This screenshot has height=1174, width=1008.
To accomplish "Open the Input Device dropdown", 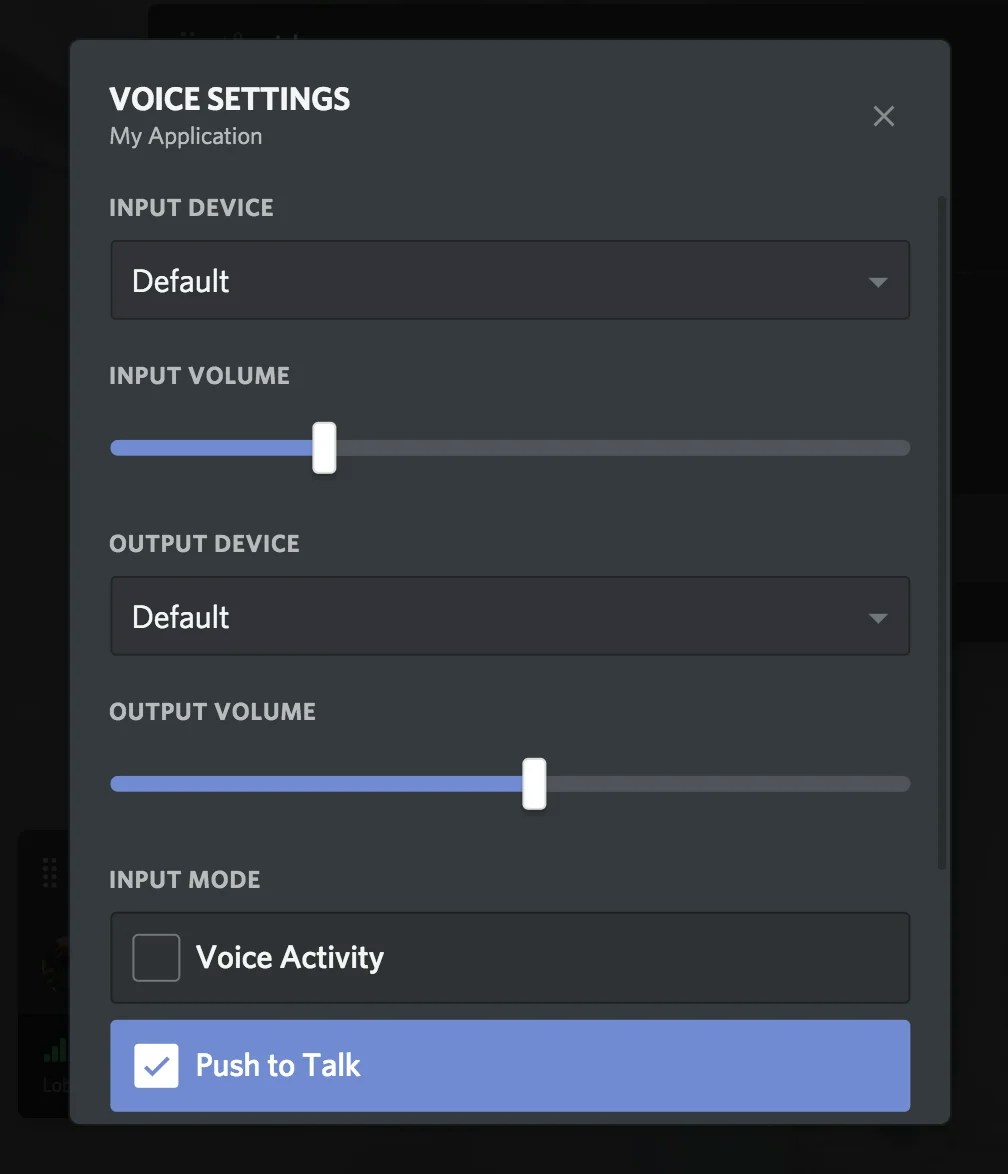I will tap(510, 280).
